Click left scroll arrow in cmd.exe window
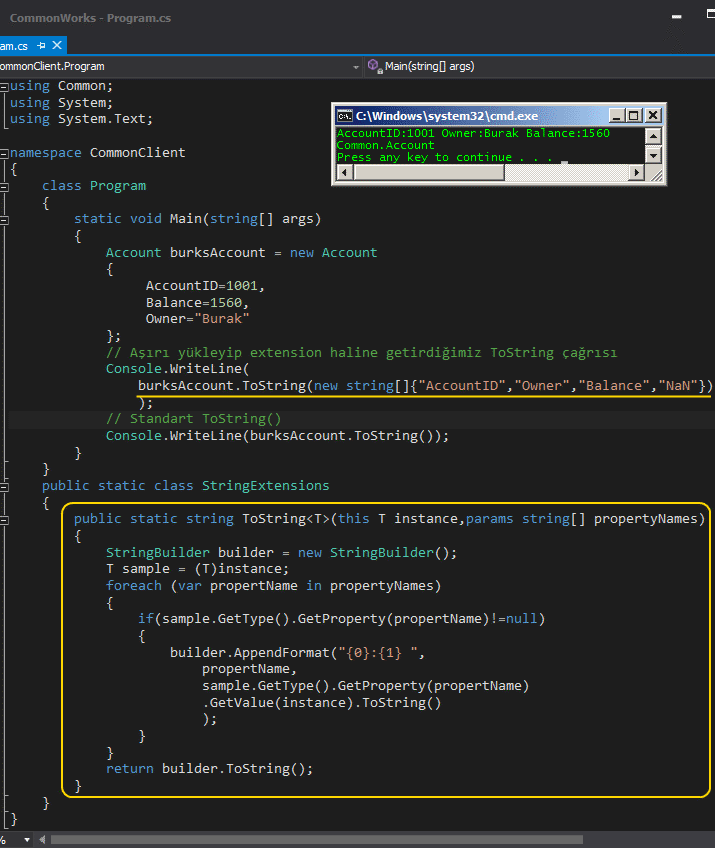715x848 pixels. point(344,173)
